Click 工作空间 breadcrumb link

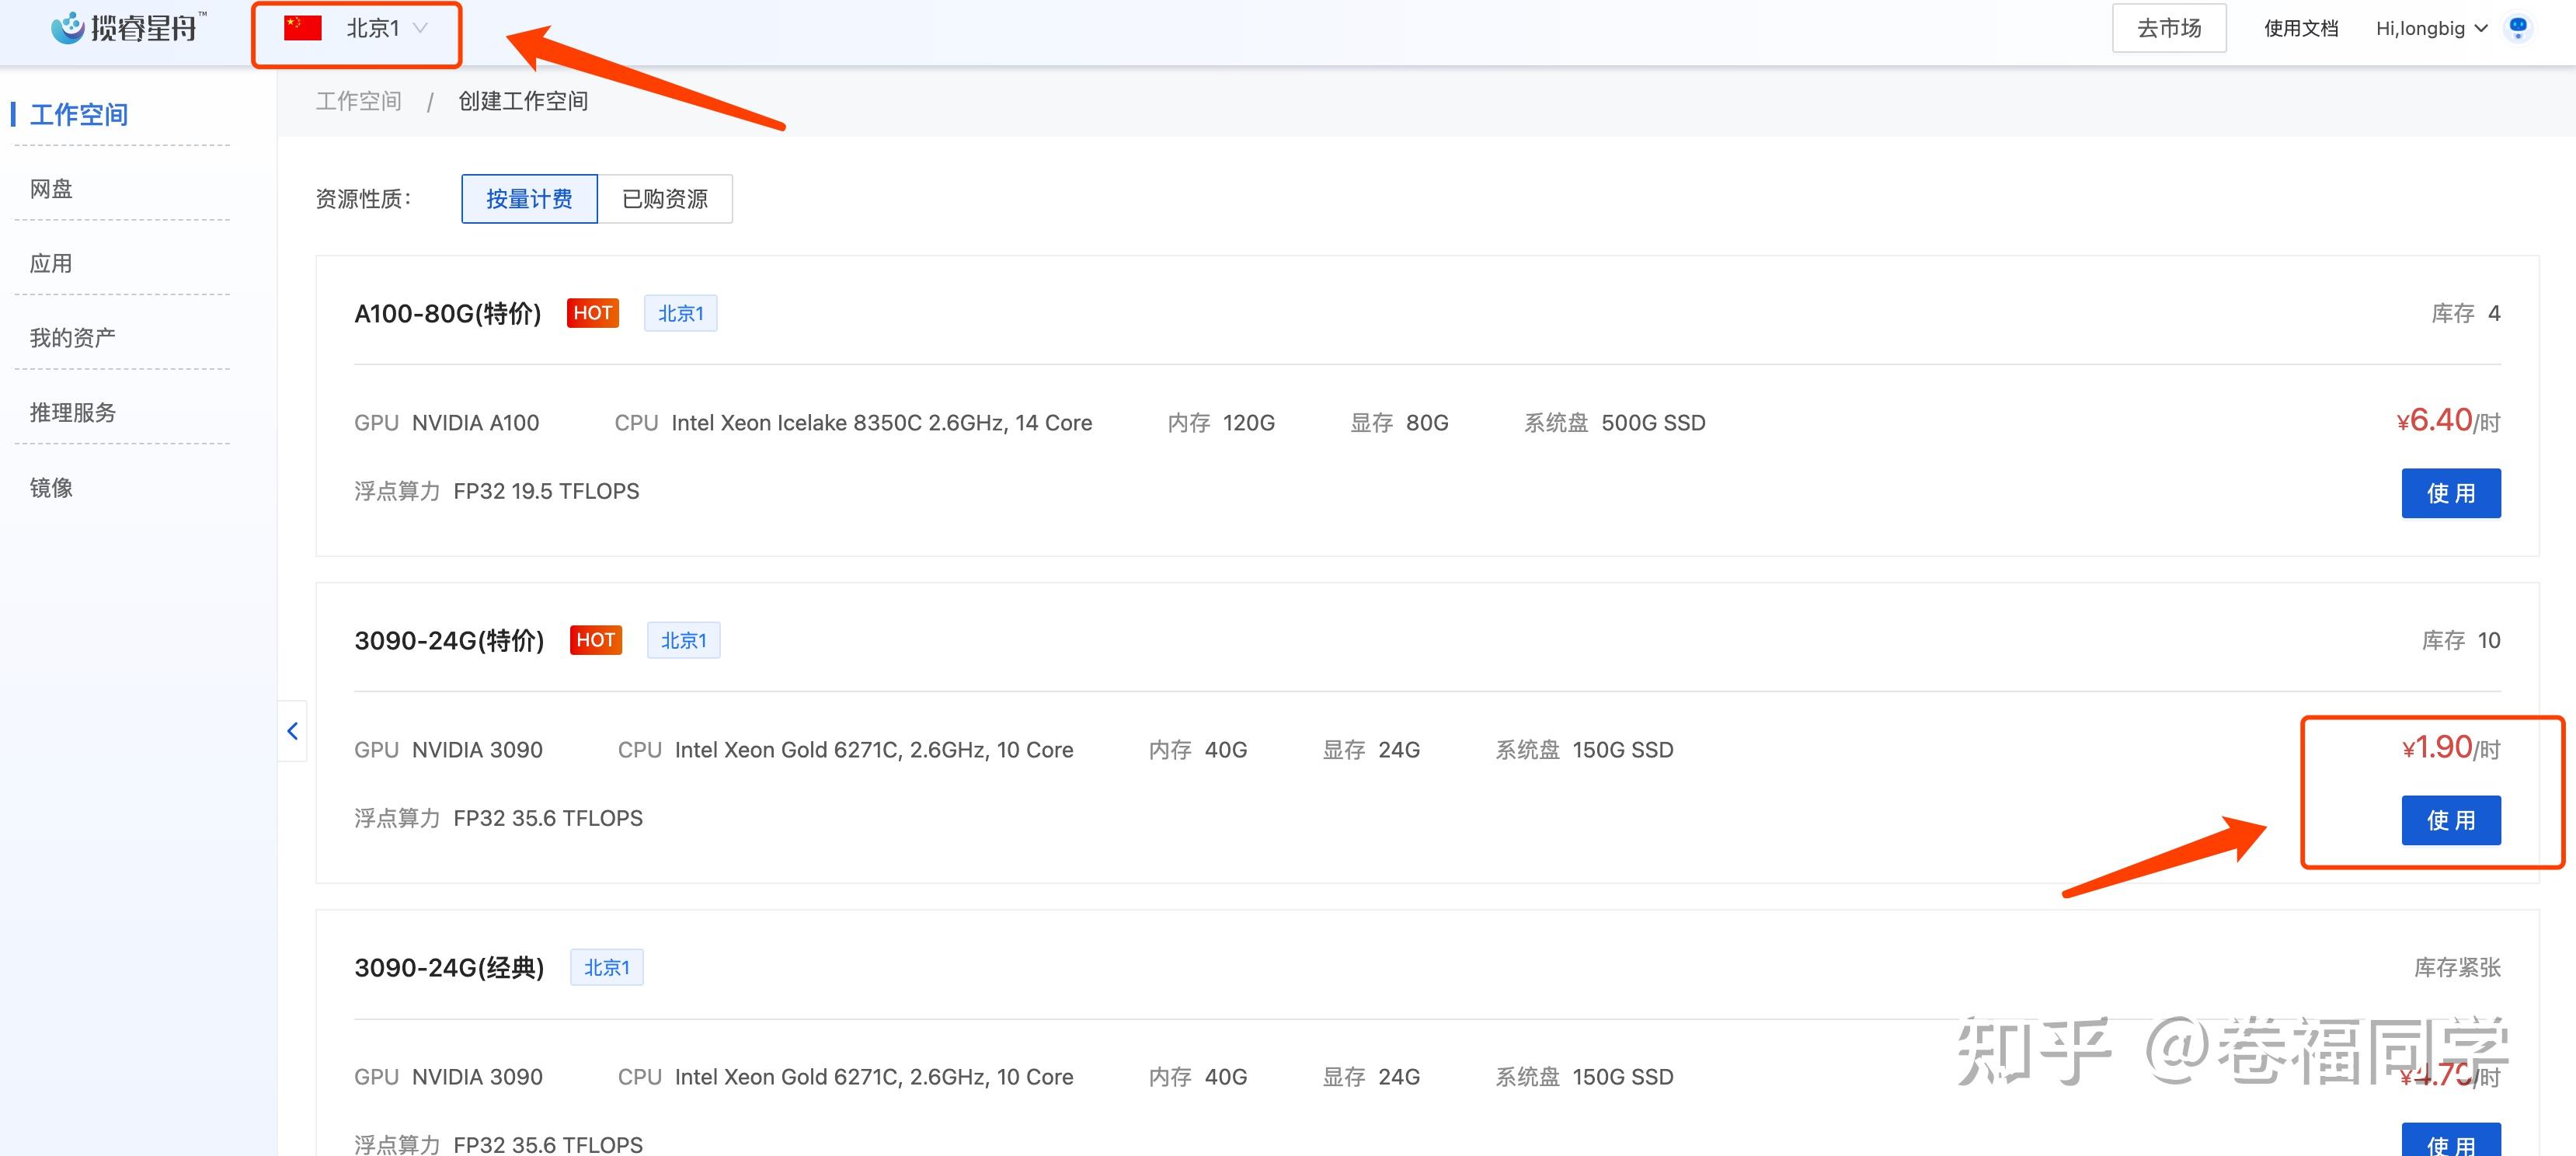pyautogui.click(x=358, y=101)
